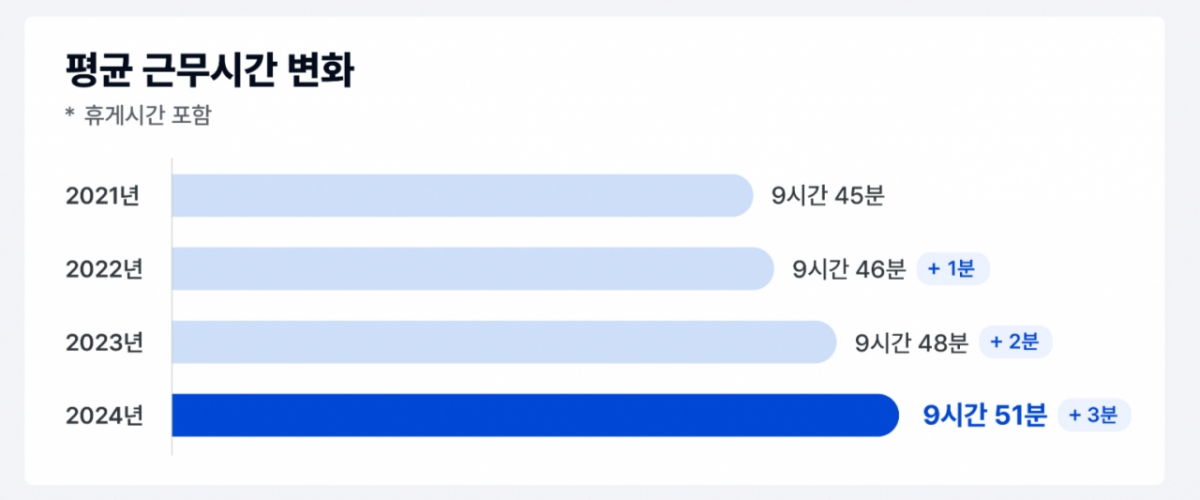Click the + 2분 change badge
Viewport: 1200px width, 500px height.
tap(1015, 342)
